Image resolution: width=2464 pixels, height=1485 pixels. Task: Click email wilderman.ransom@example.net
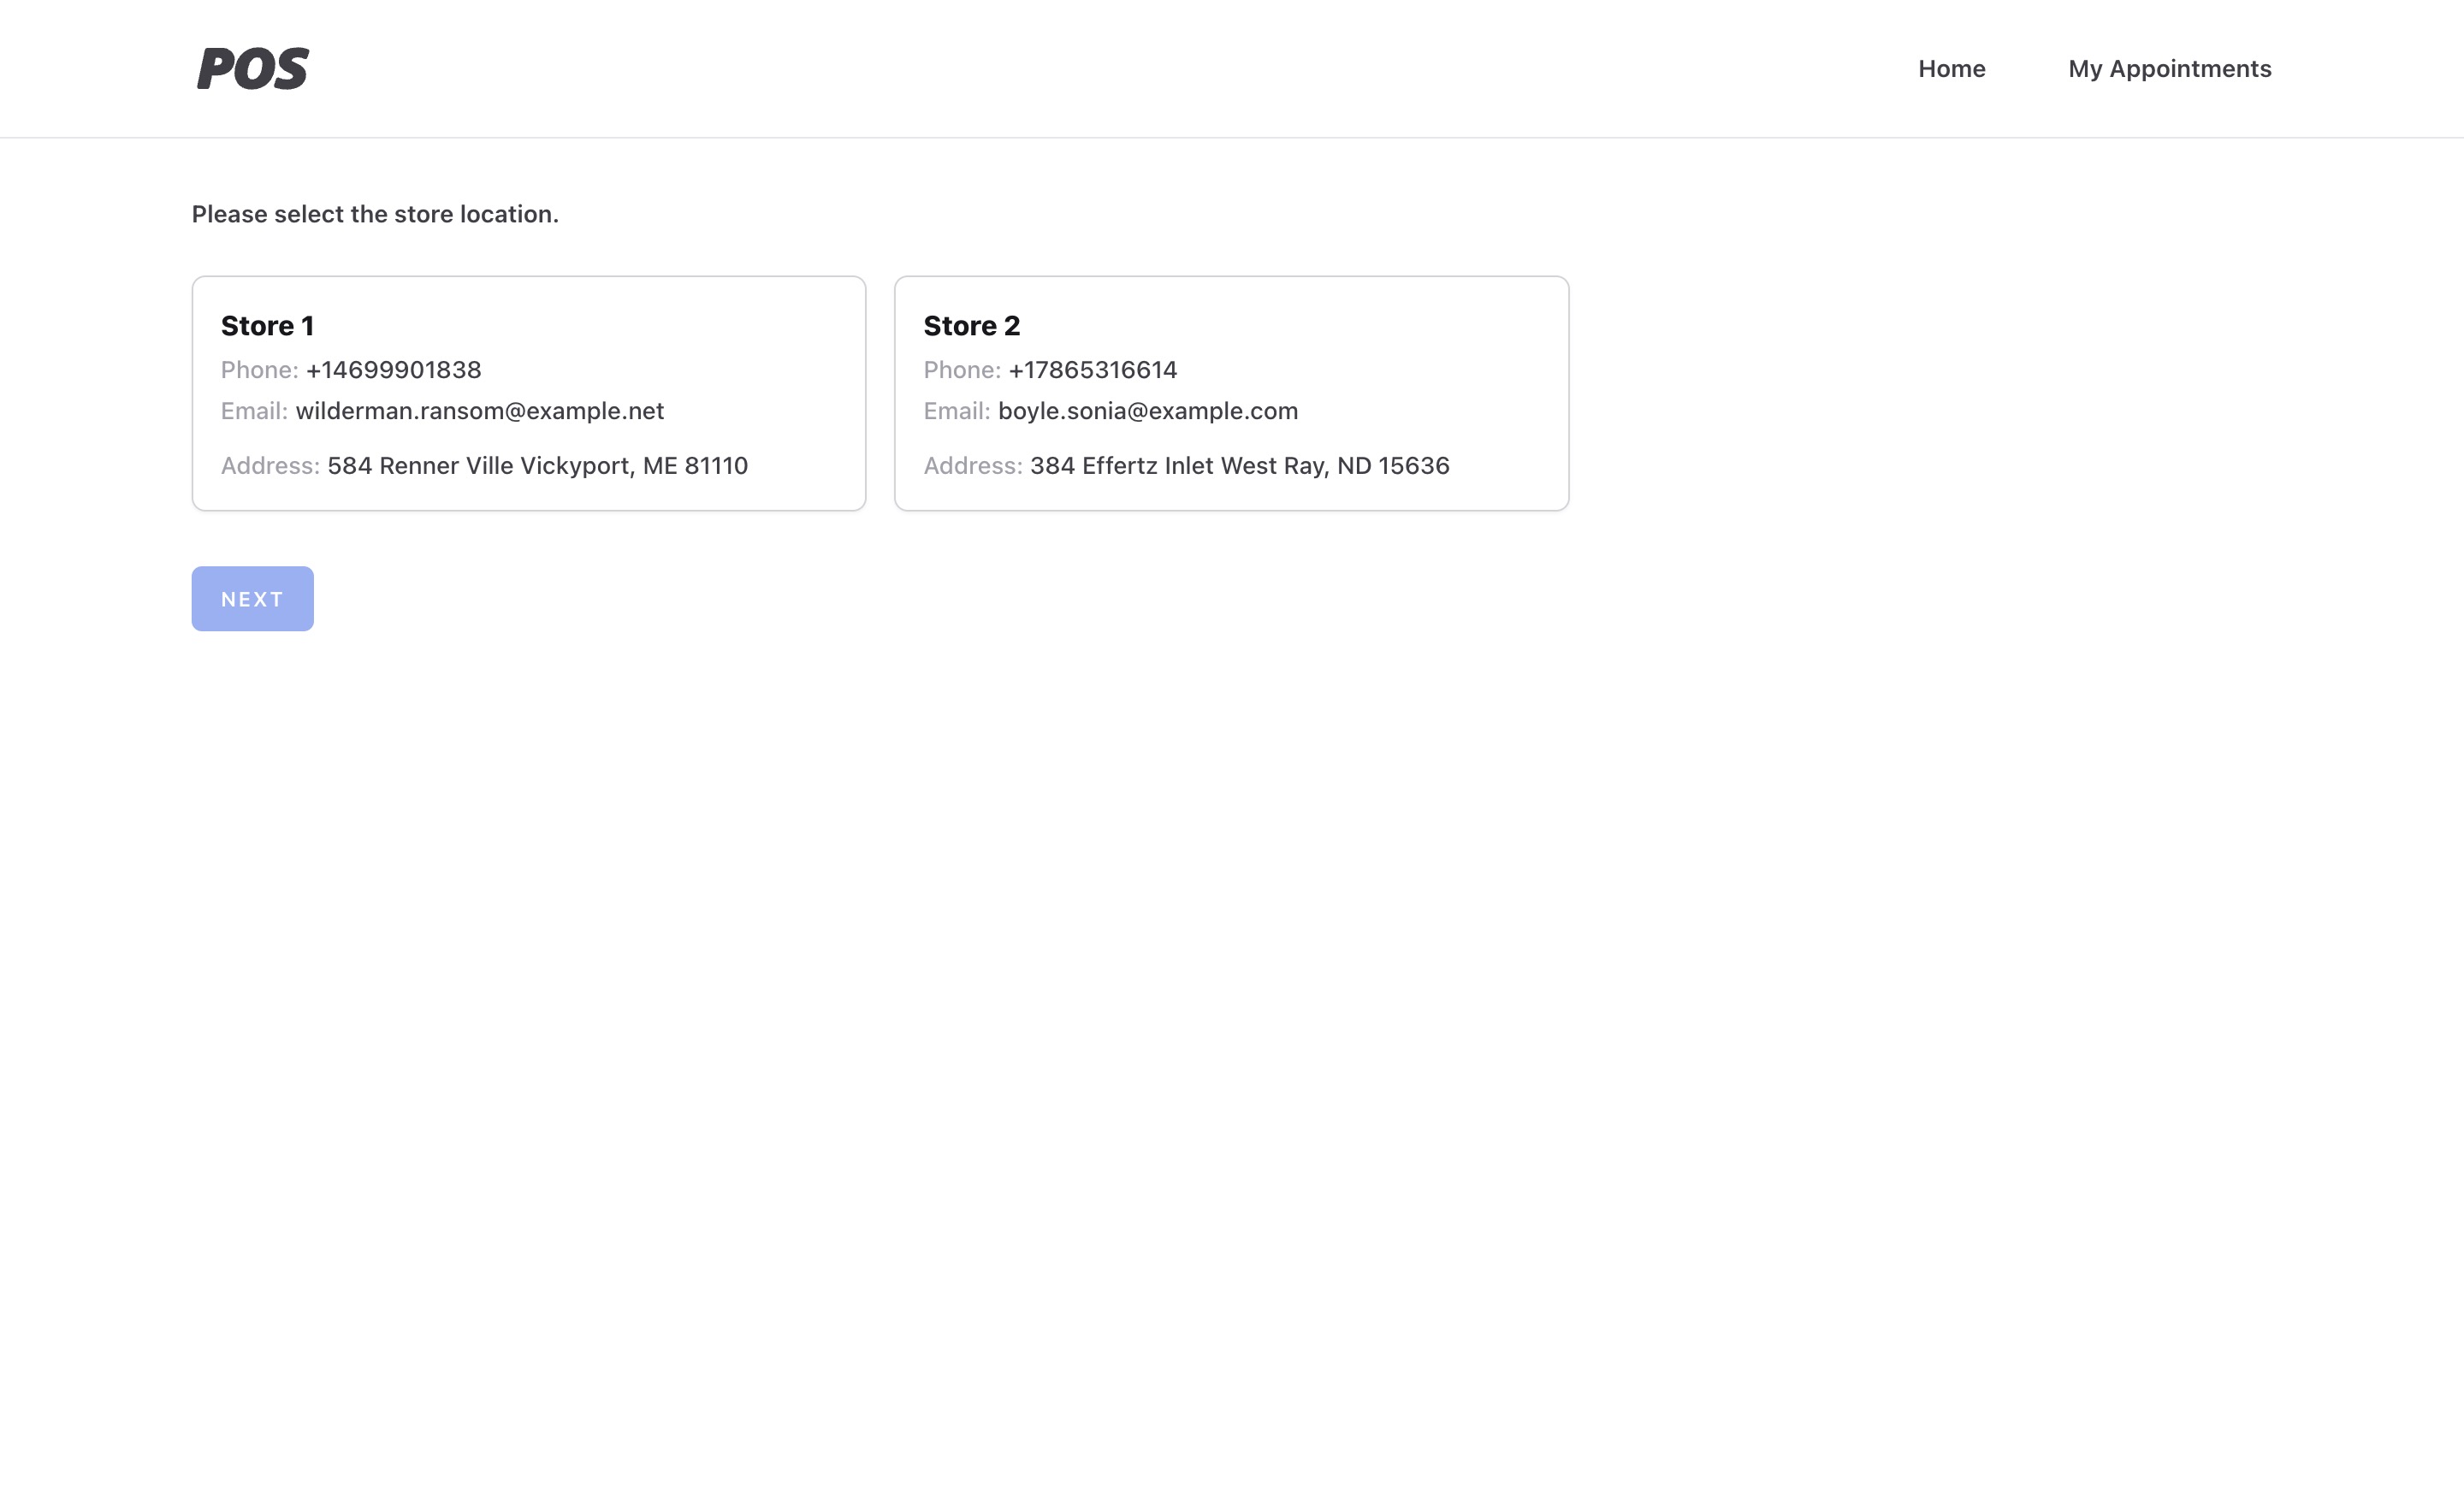pos(479,411)
